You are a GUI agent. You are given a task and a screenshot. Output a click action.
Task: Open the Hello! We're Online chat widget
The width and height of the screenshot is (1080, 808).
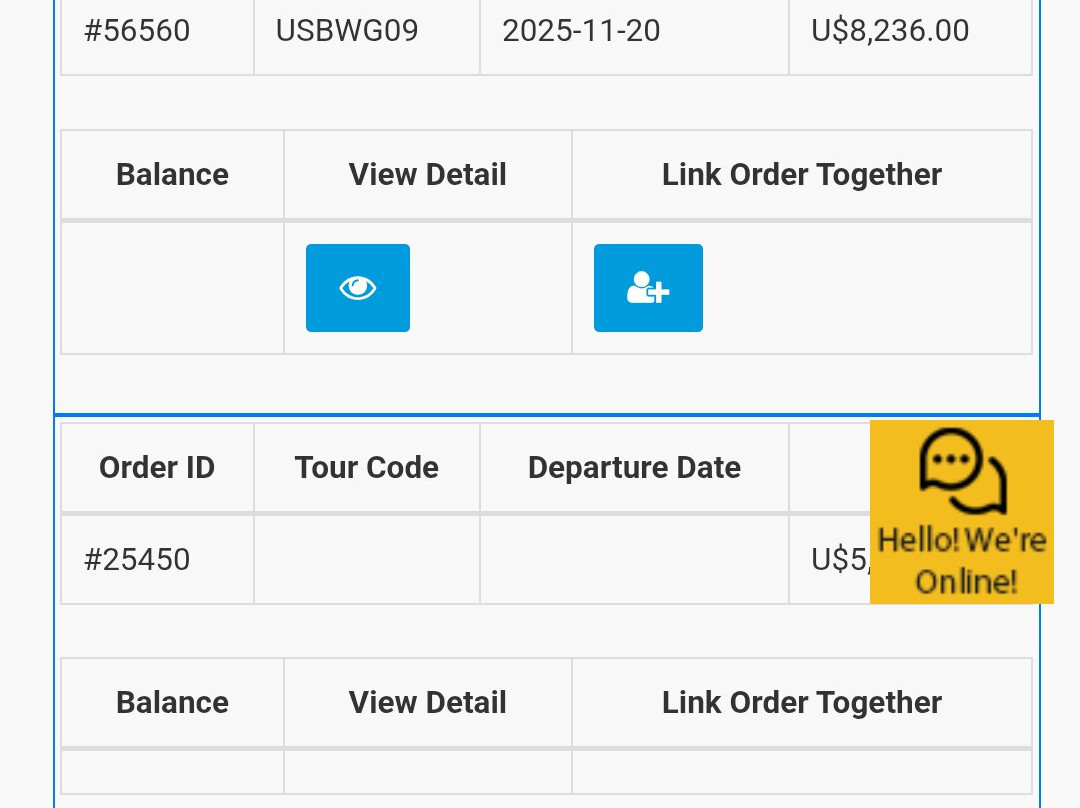(x=961, y=512)
